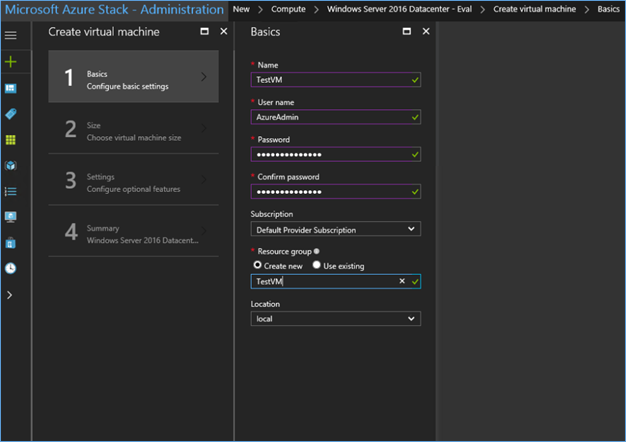Image resolution: width=626 pixels, height=442 pixels.
Task: Select the Use existing radio button
Action: 317,265
